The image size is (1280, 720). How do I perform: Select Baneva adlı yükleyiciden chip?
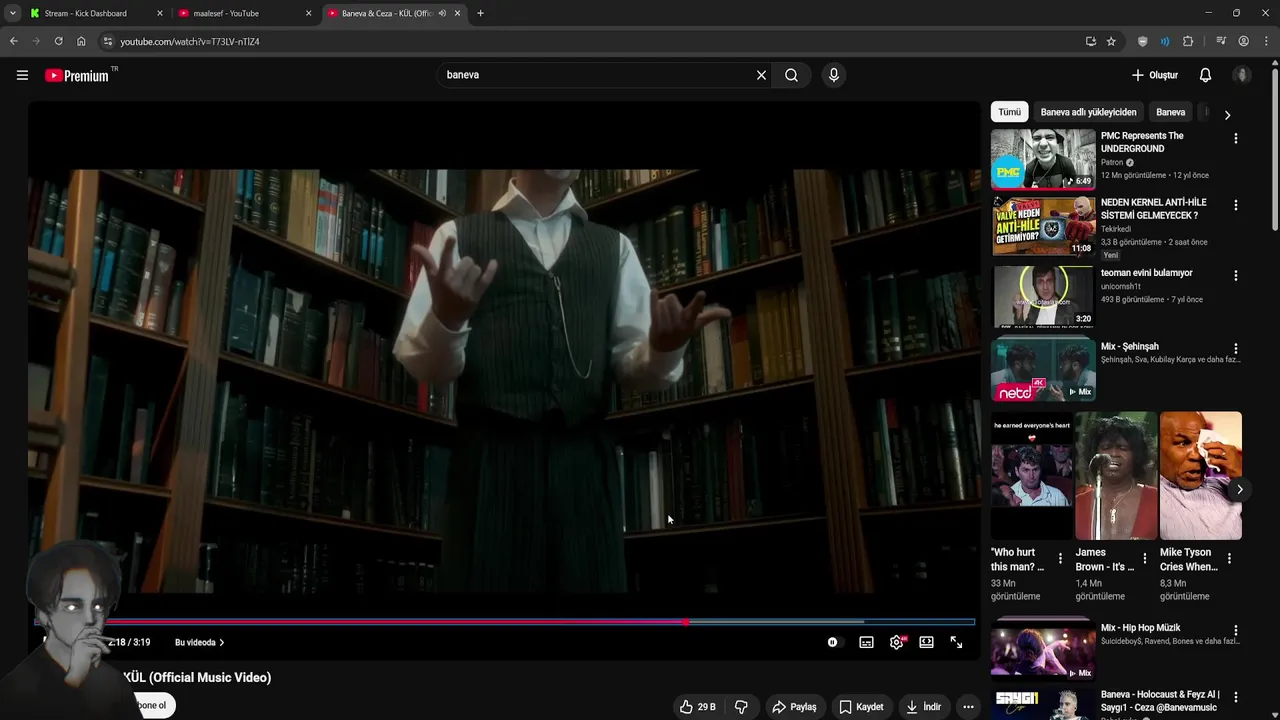tap(1088, 112)
